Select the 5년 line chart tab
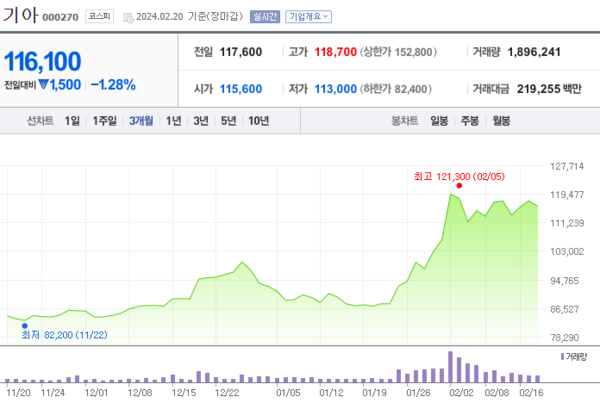Image resolution: width=600 pixels, height=409 pixels. (228, 121)
